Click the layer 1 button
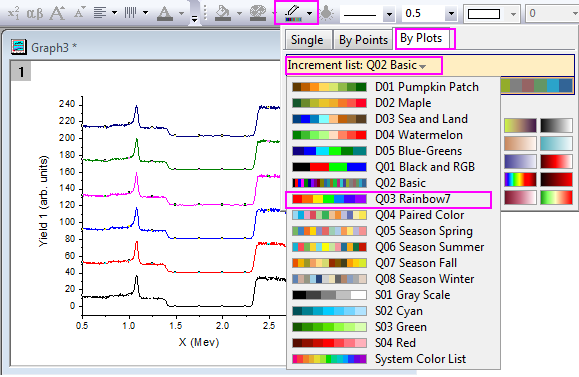 coord(21,72)
